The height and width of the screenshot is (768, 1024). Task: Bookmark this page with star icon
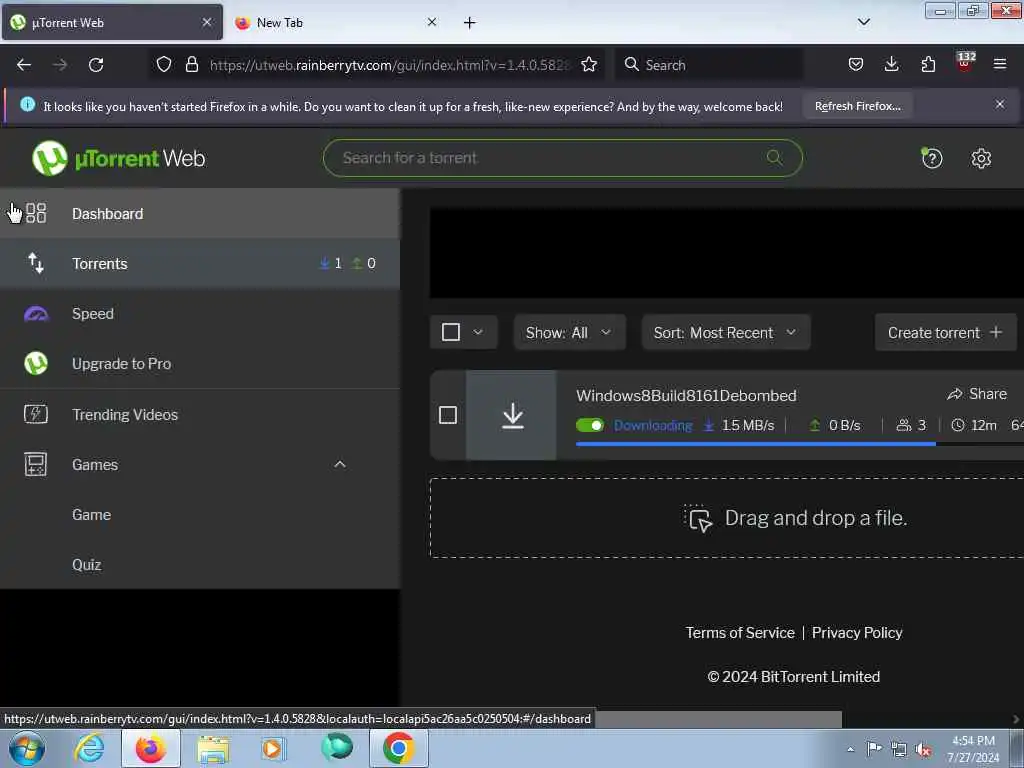[589, 64]
